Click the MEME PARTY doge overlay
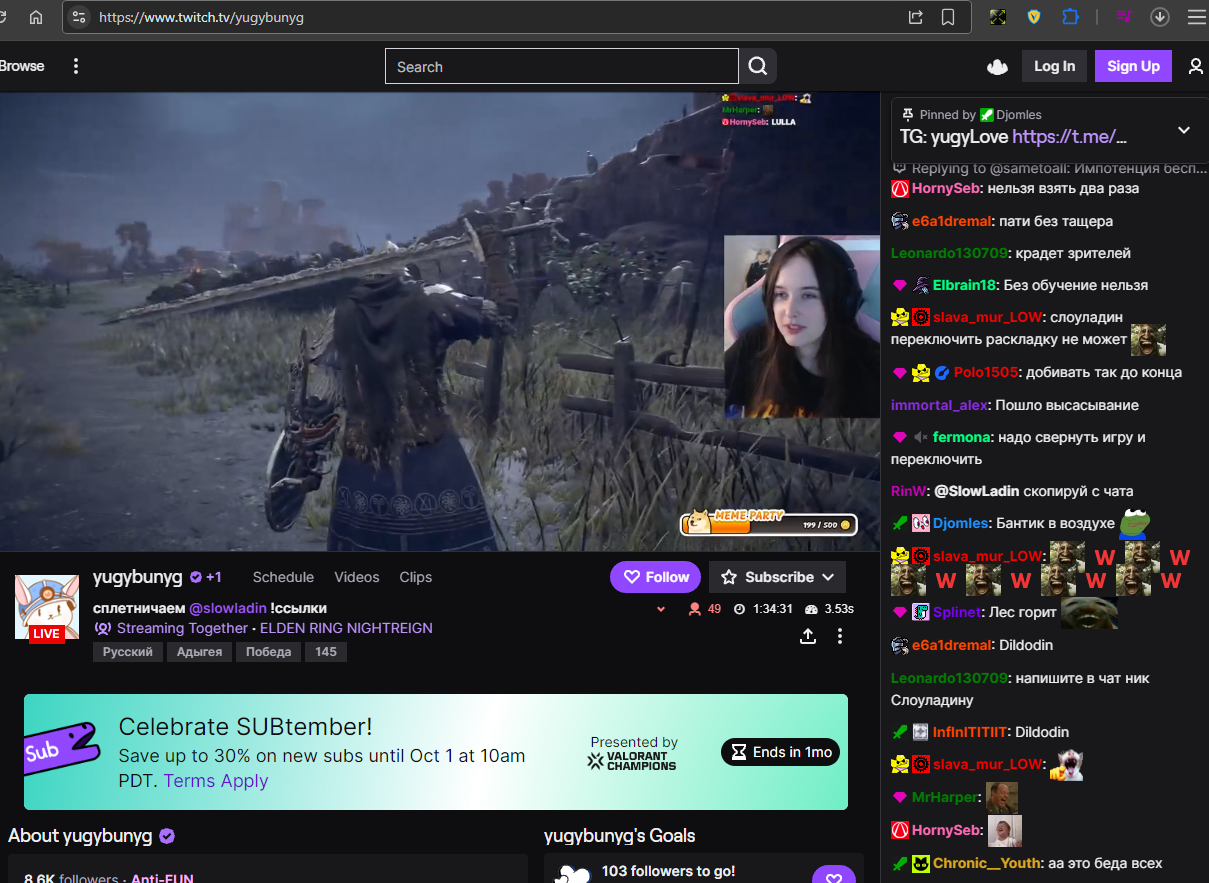 (x=768, y=522)
